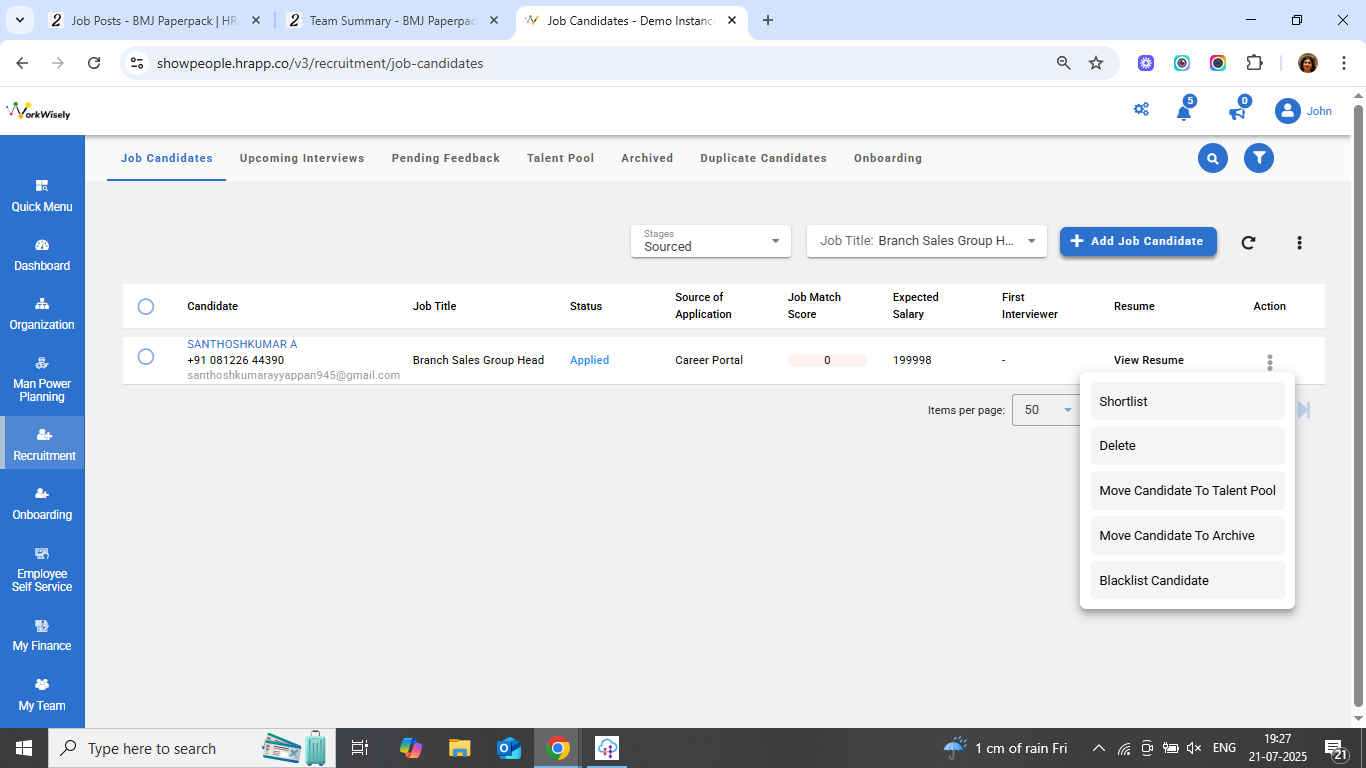
Task: Expand the Stages Sourced dropdown
Action: coord(710,241)
